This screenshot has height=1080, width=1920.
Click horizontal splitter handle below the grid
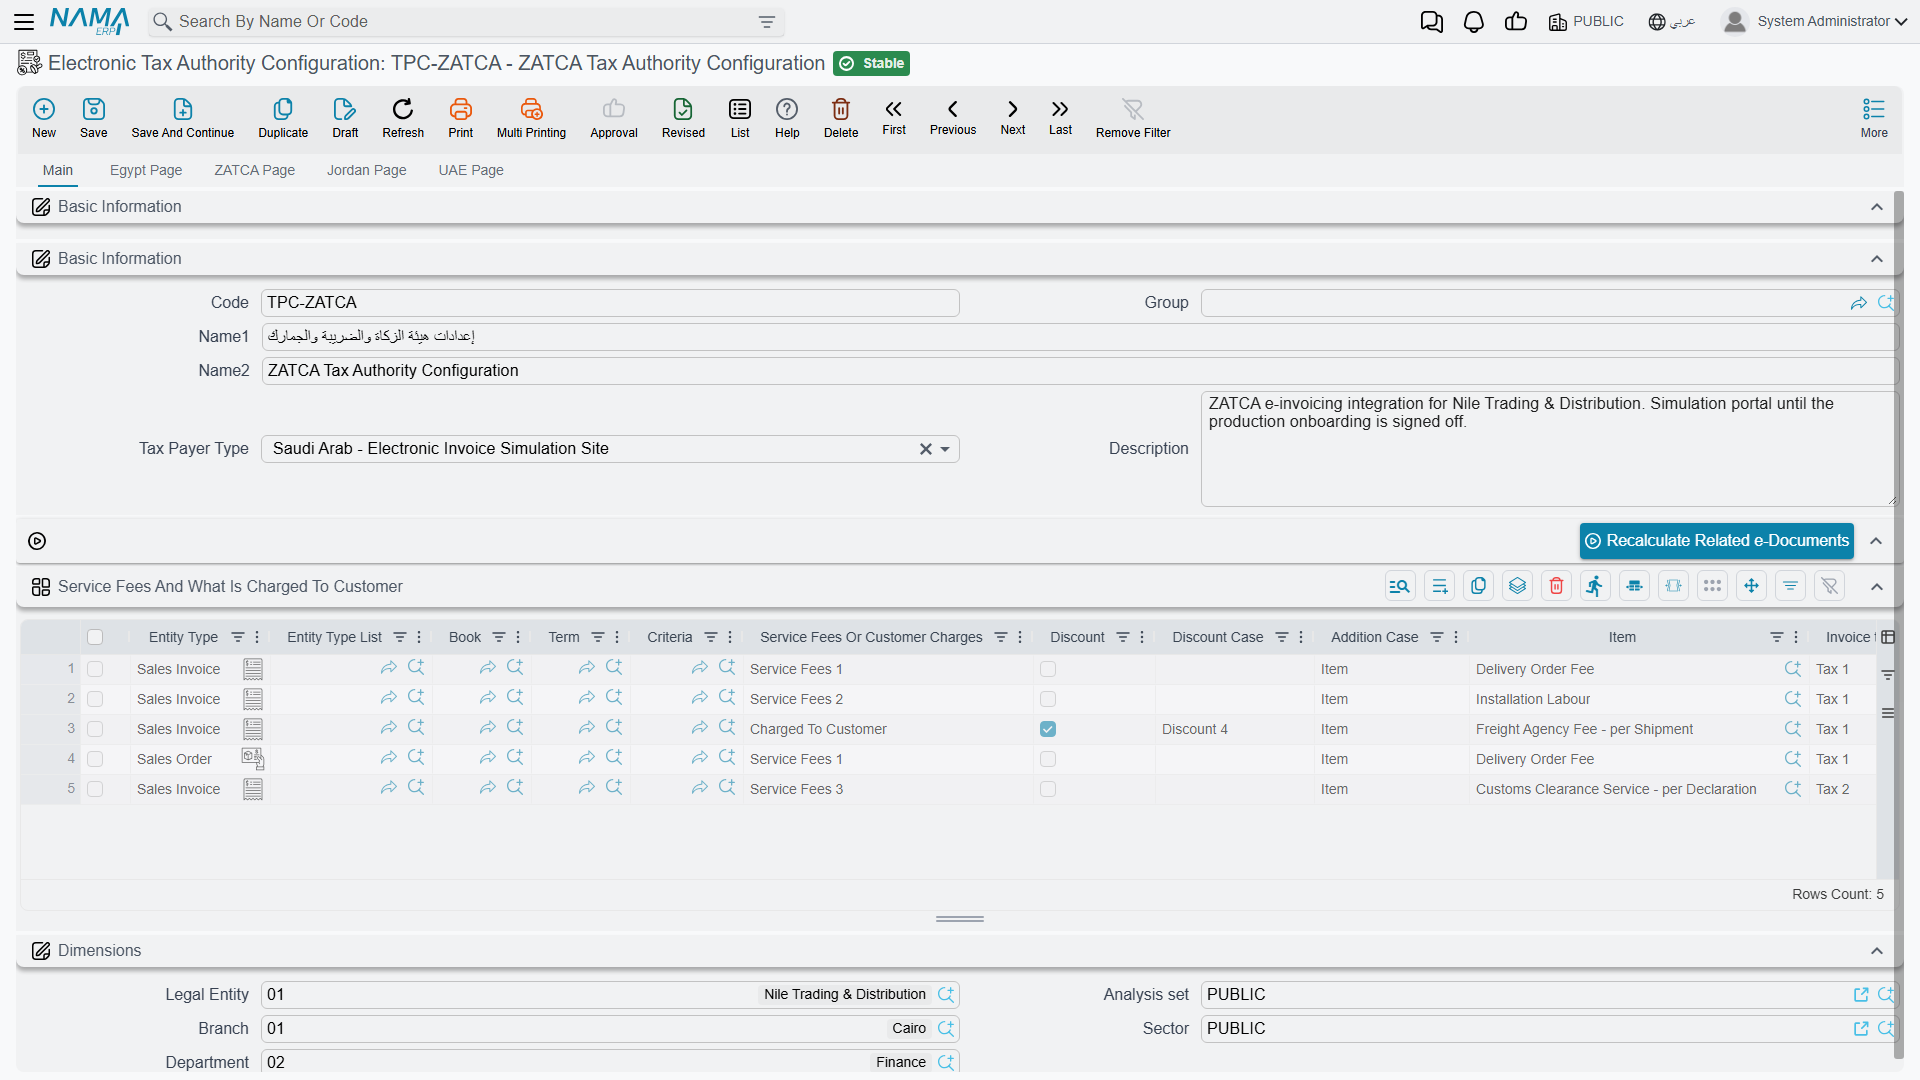(960, 918)
